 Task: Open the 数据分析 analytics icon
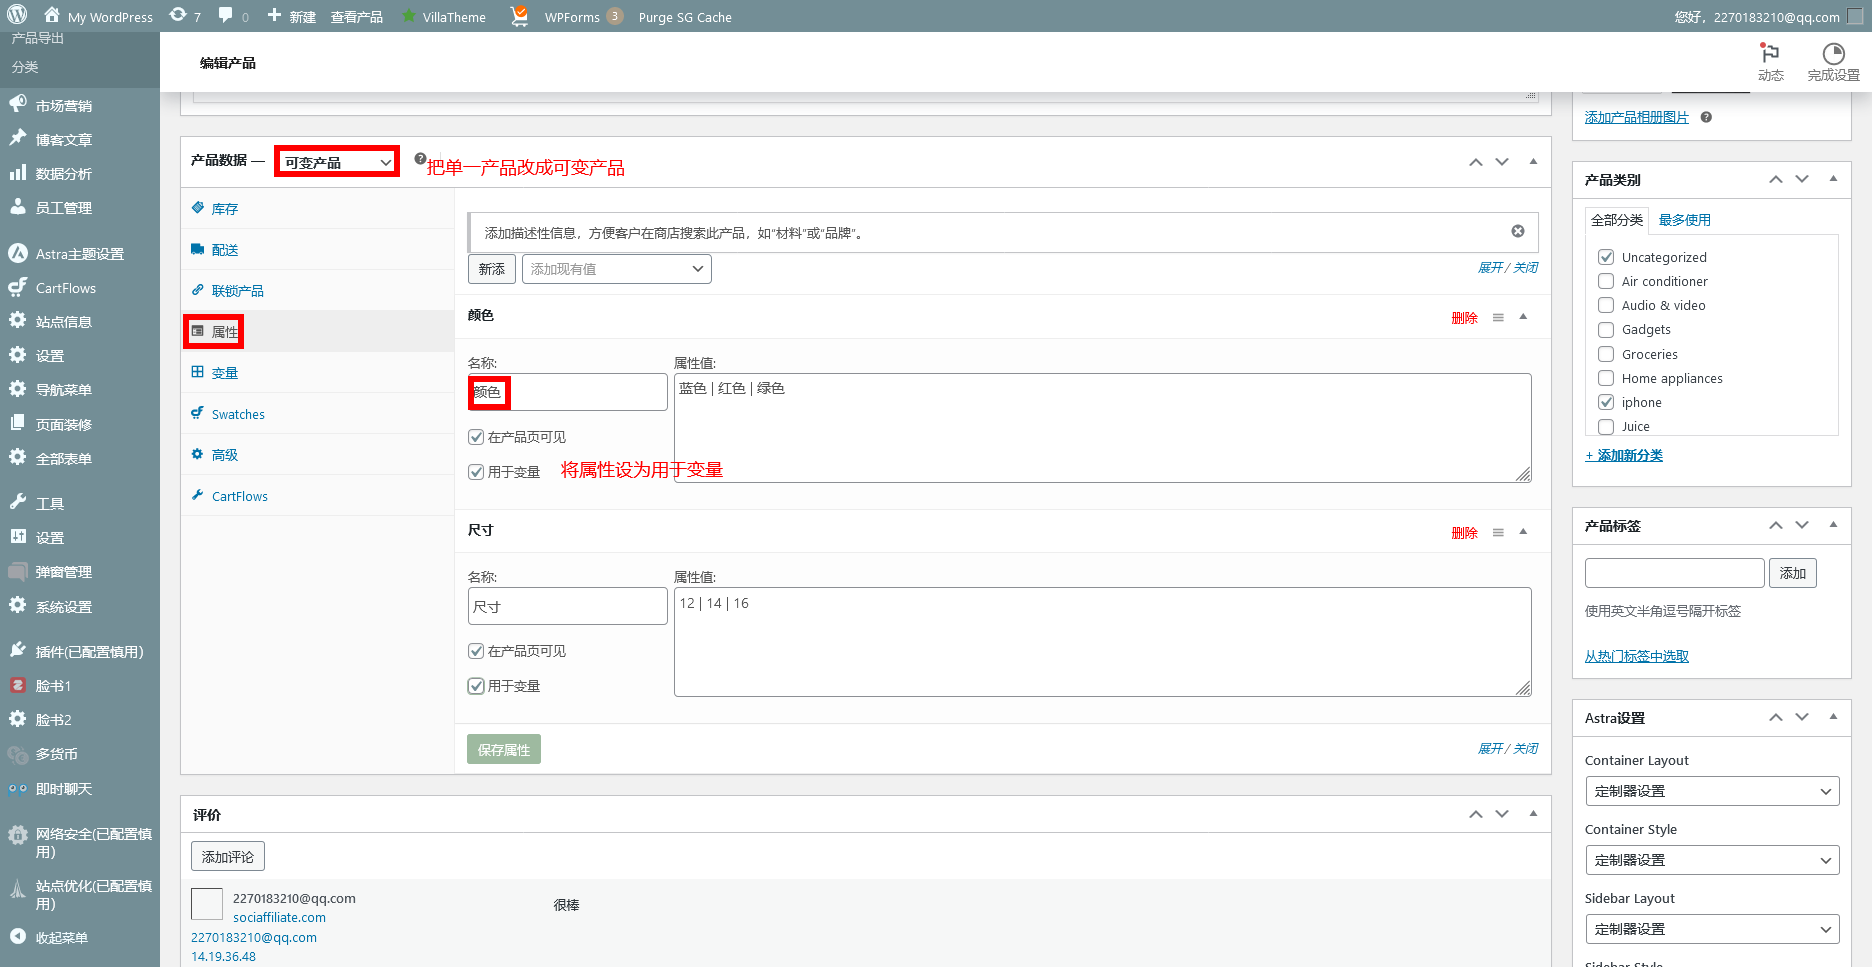point(17,173)
